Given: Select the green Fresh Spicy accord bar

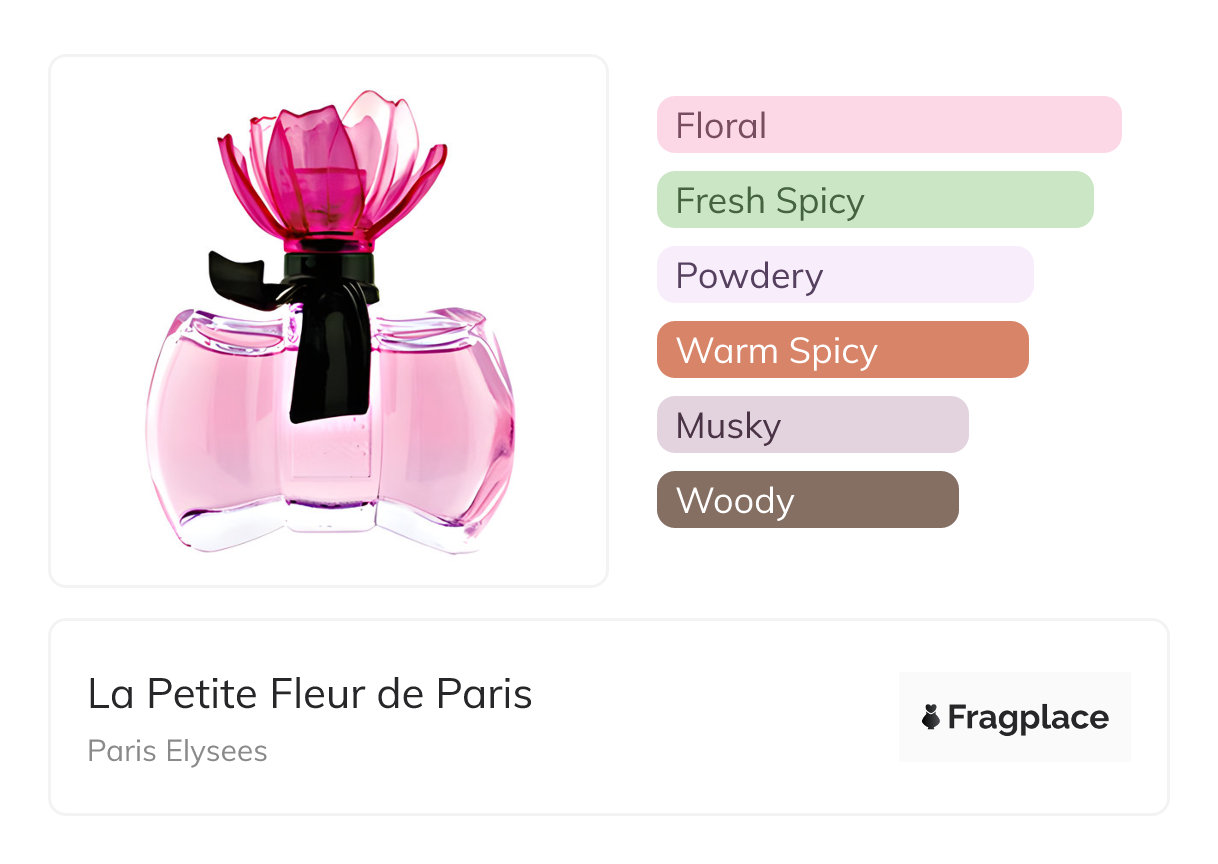Looking at the screenshot, I should click(x=875, y=200).
